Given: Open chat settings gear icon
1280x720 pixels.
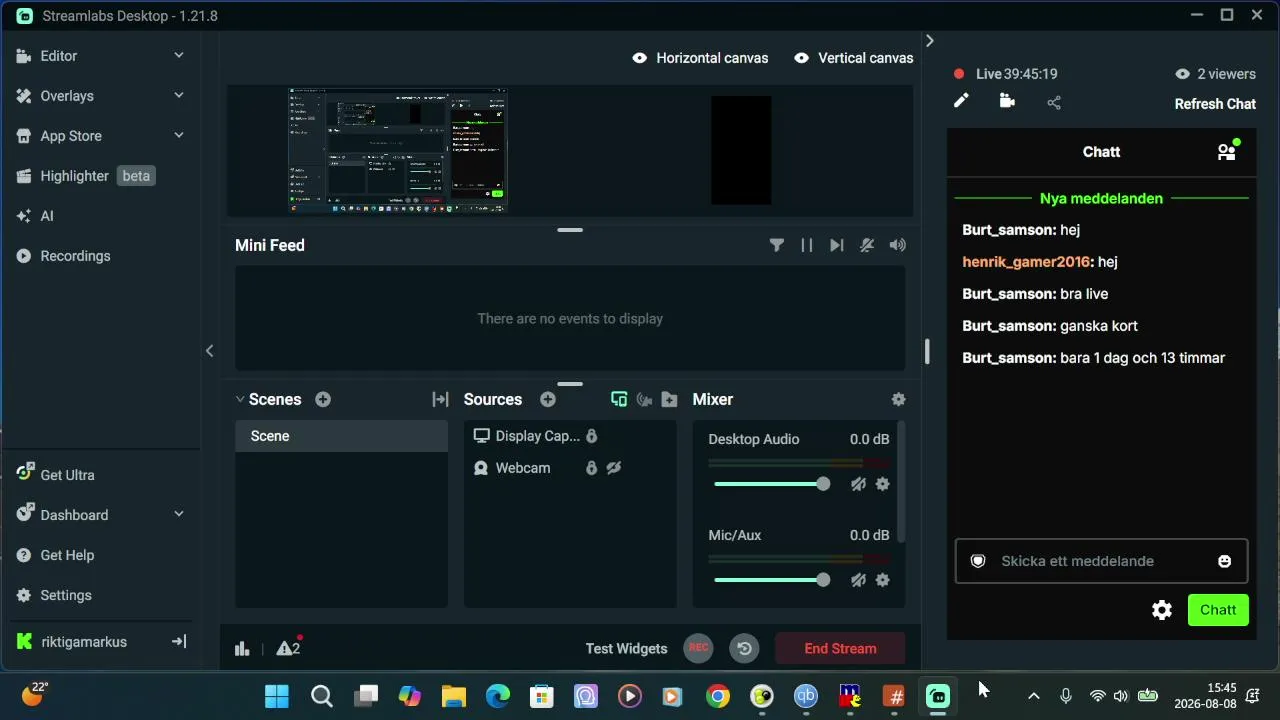Looking at the screenshot, I should pos(1162,610).
